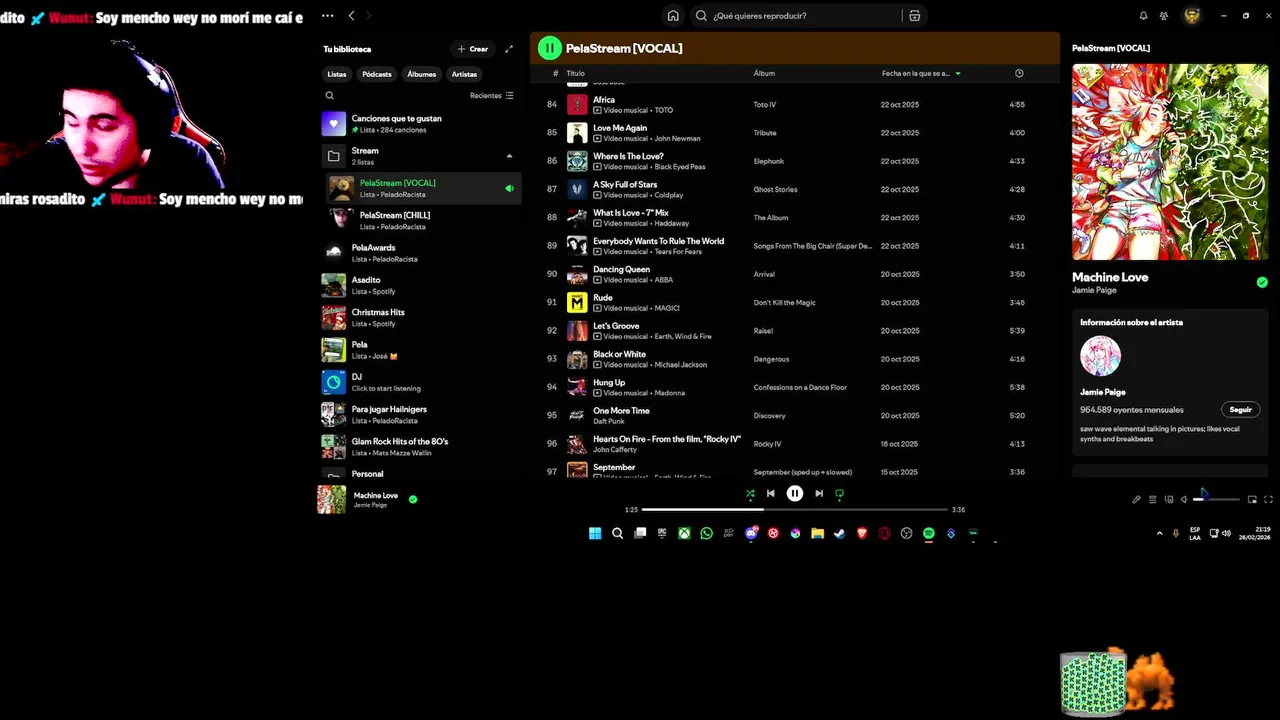Go back with the left arrow
Viewport: 1280px width, 720px height.
[351, 16]
